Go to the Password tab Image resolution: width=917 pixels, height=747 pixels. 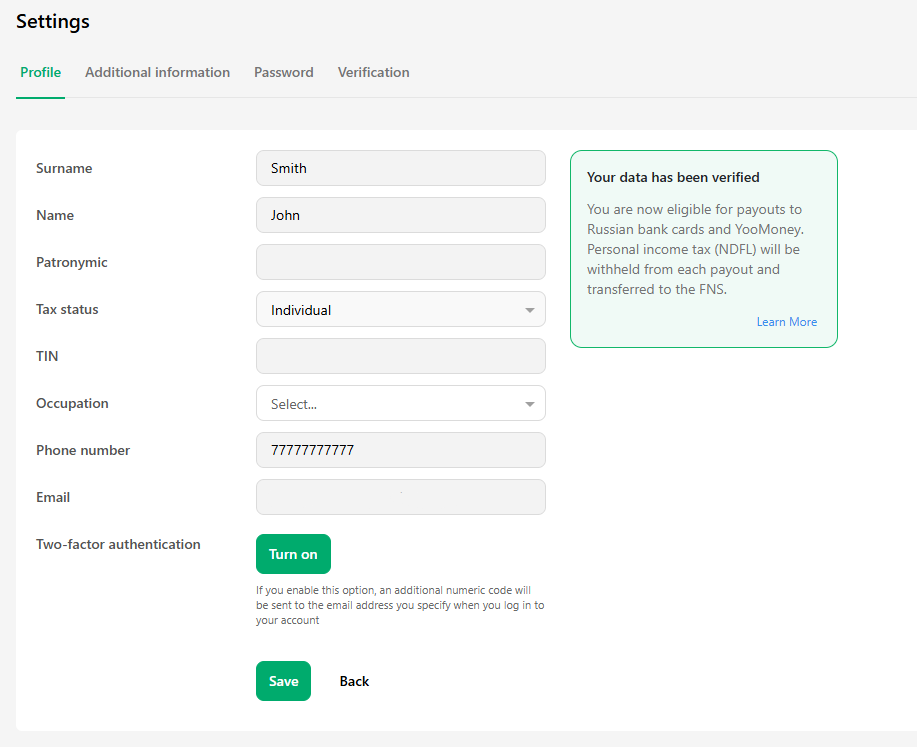click(x=284, y=73)
